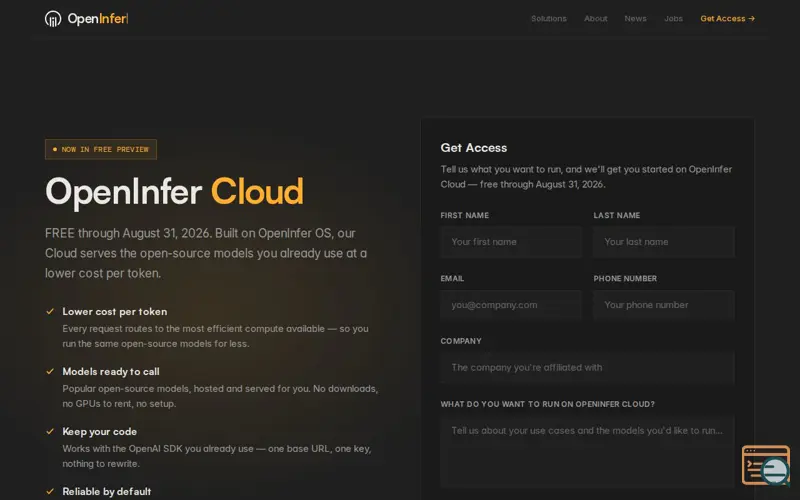Click the OpenInfer wordmark in header
Image resolution: width=800 pixels, height=500 pixels.
[97, 19]
